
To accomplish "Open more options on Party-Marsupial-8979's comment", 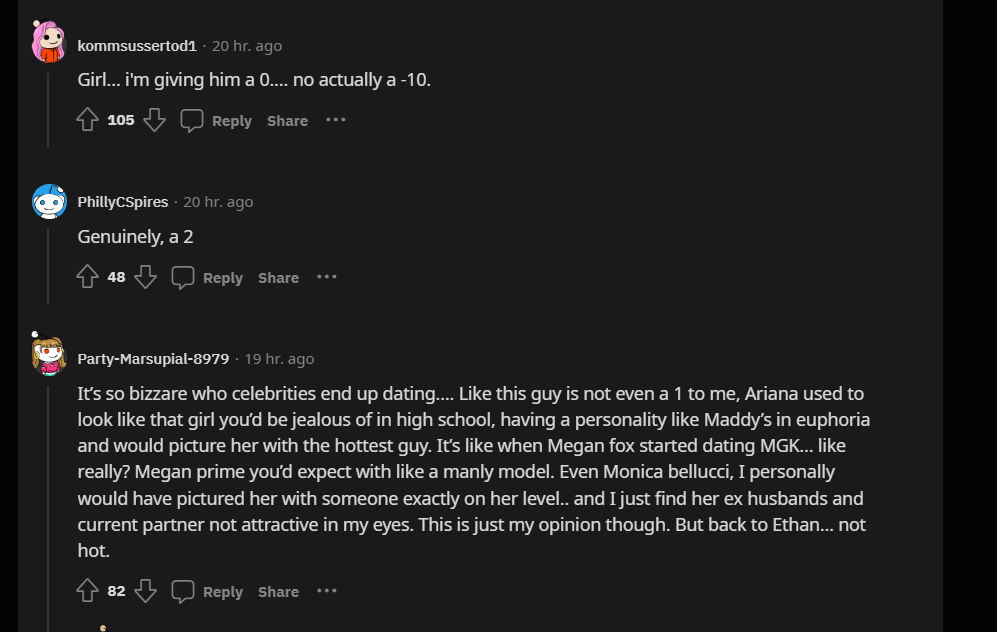I will click(x=327, y=591).
